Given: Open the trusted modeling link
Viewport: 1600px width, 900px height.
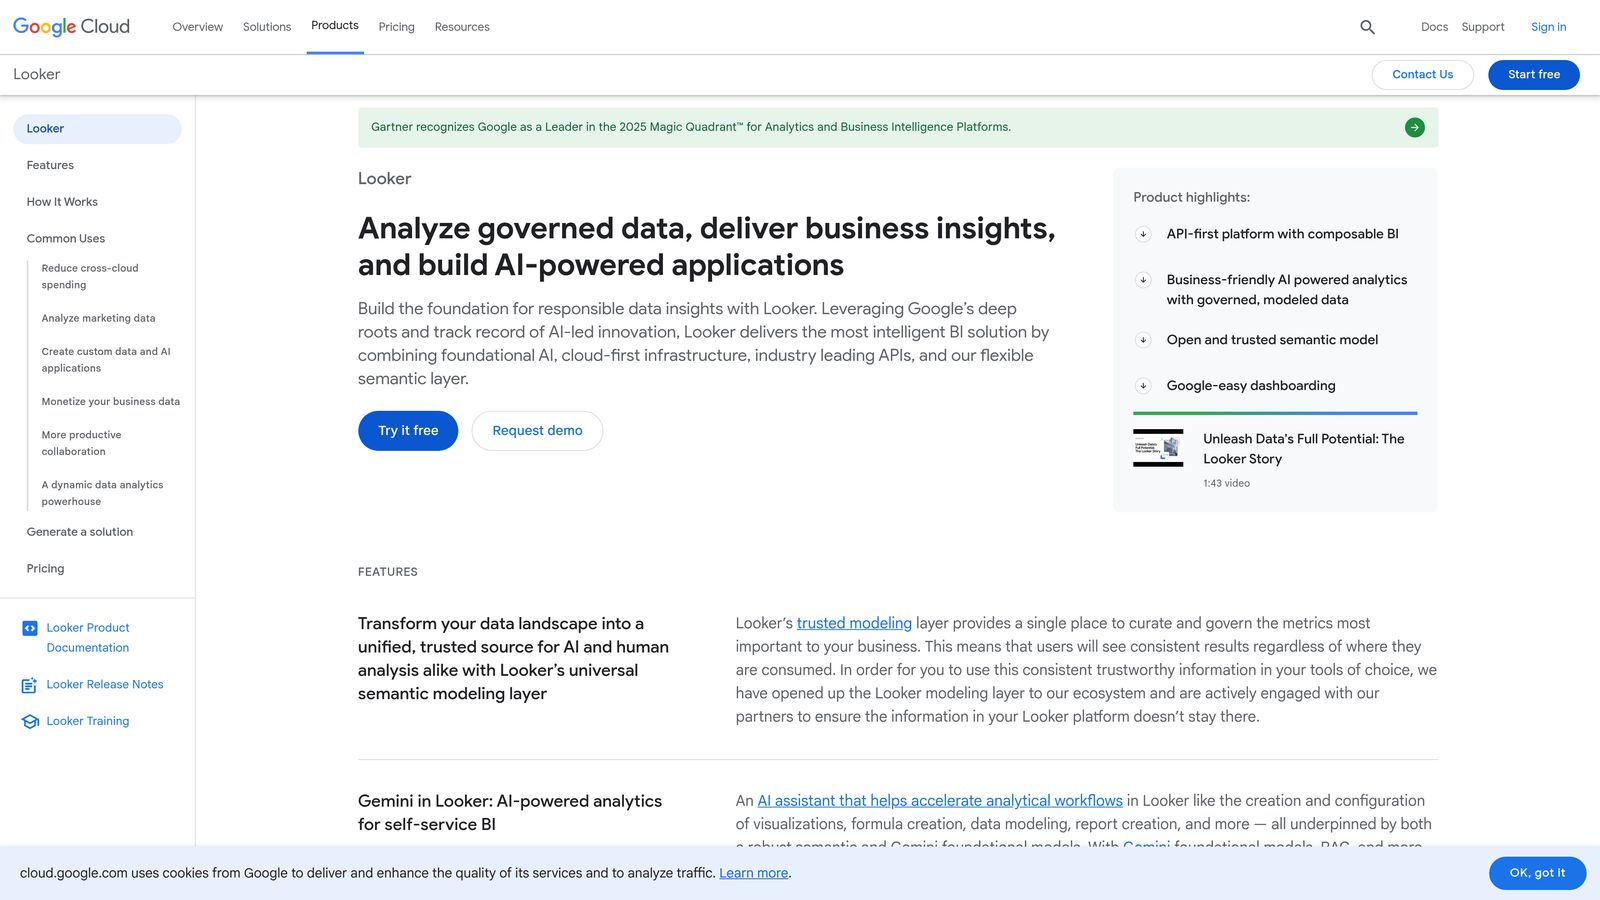Looking at the screenshot, I should click(x=854, y=623).
